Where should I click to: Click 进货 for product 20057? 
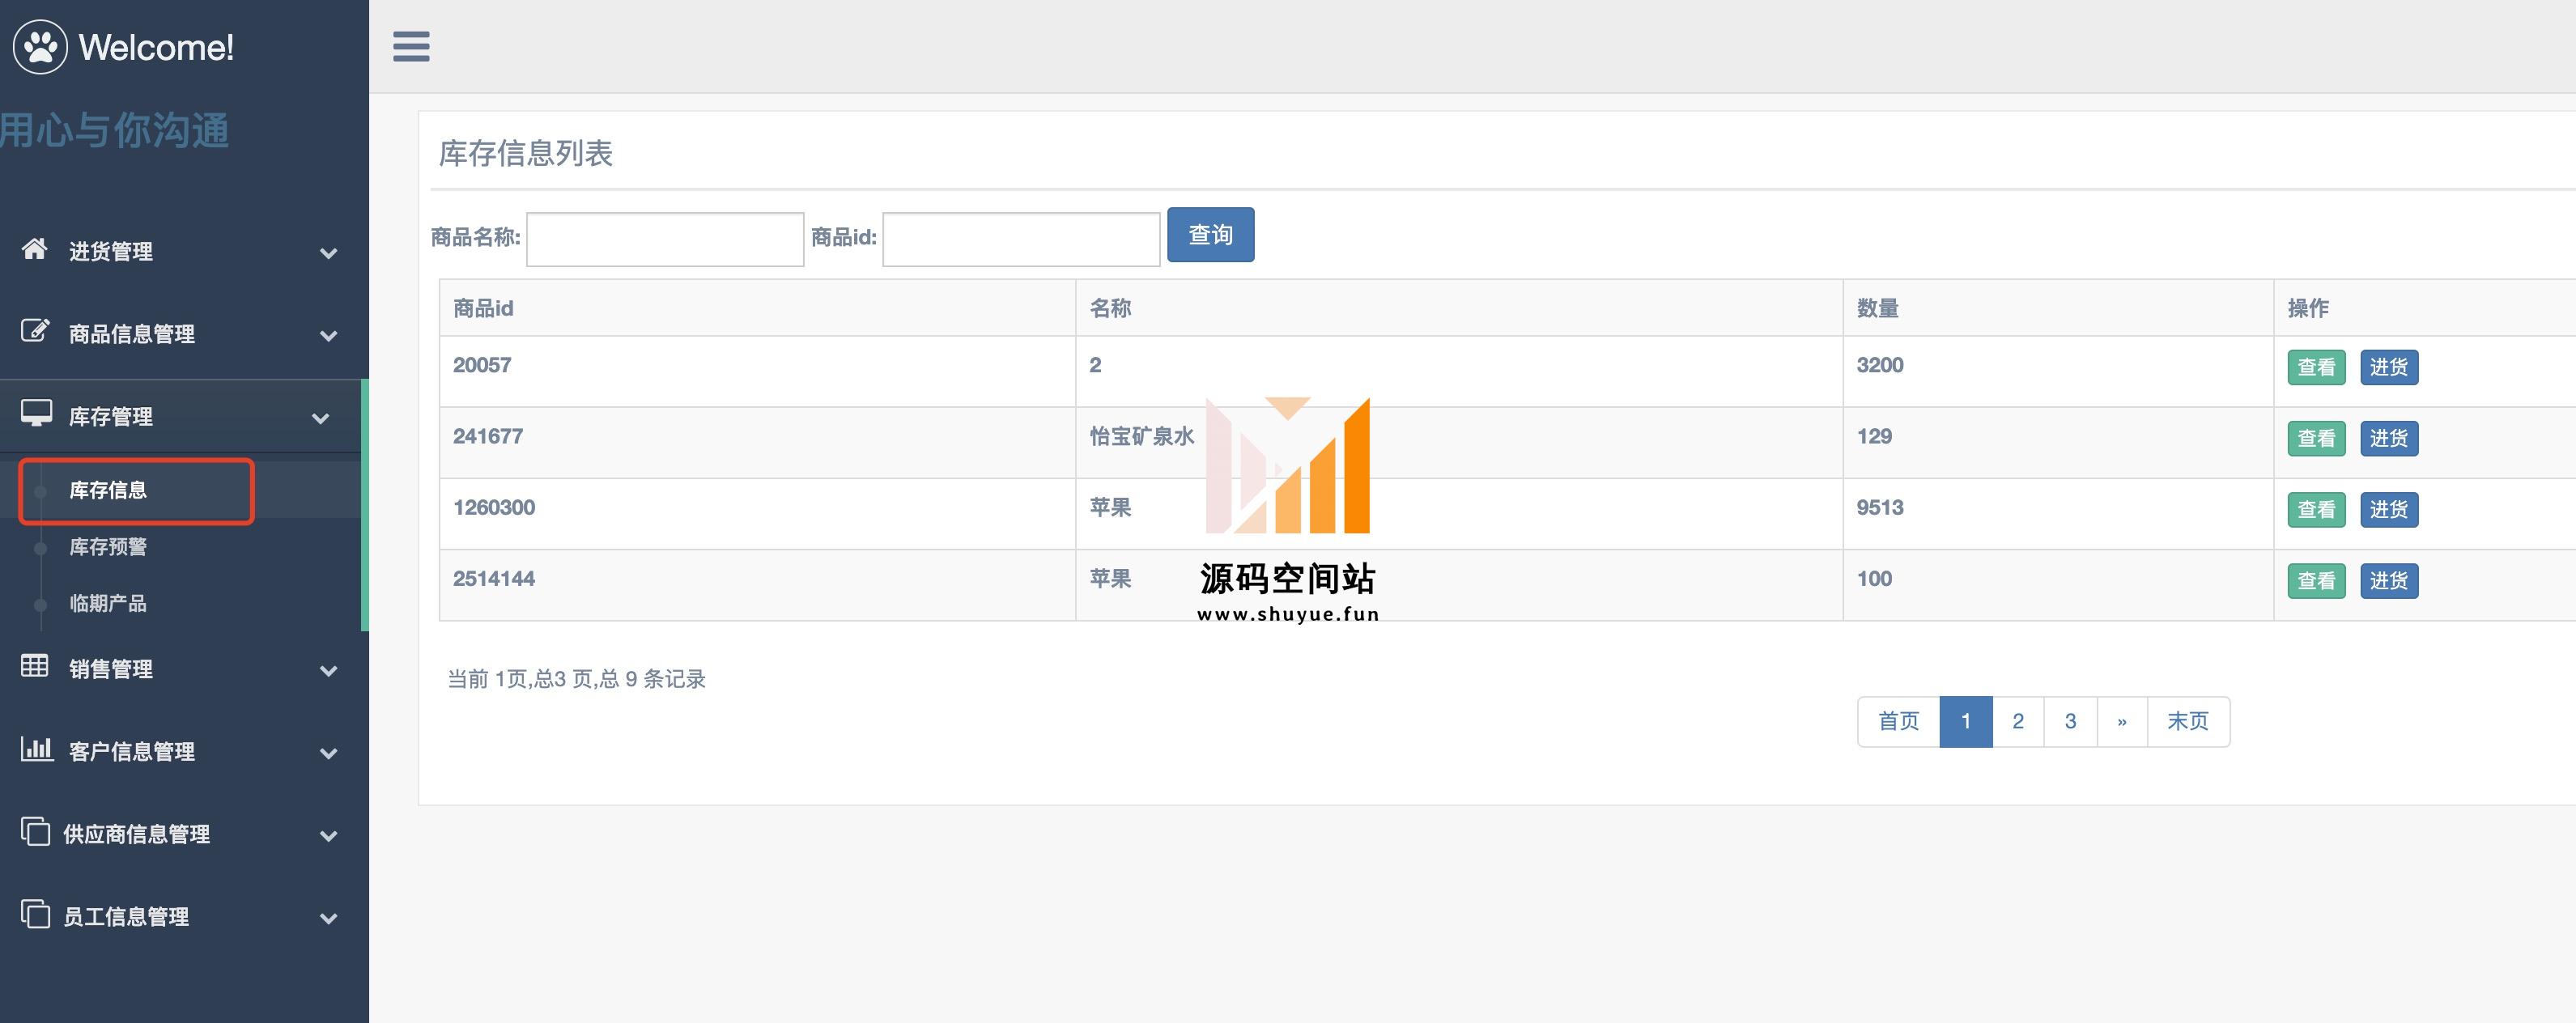2389,367
